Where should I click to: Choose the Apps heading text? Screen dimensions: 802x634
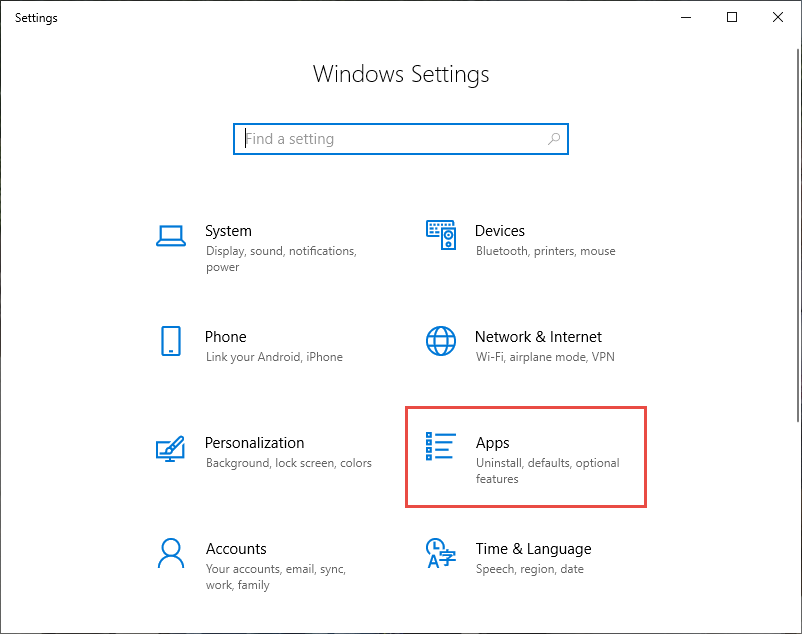(x=493, y=443)
